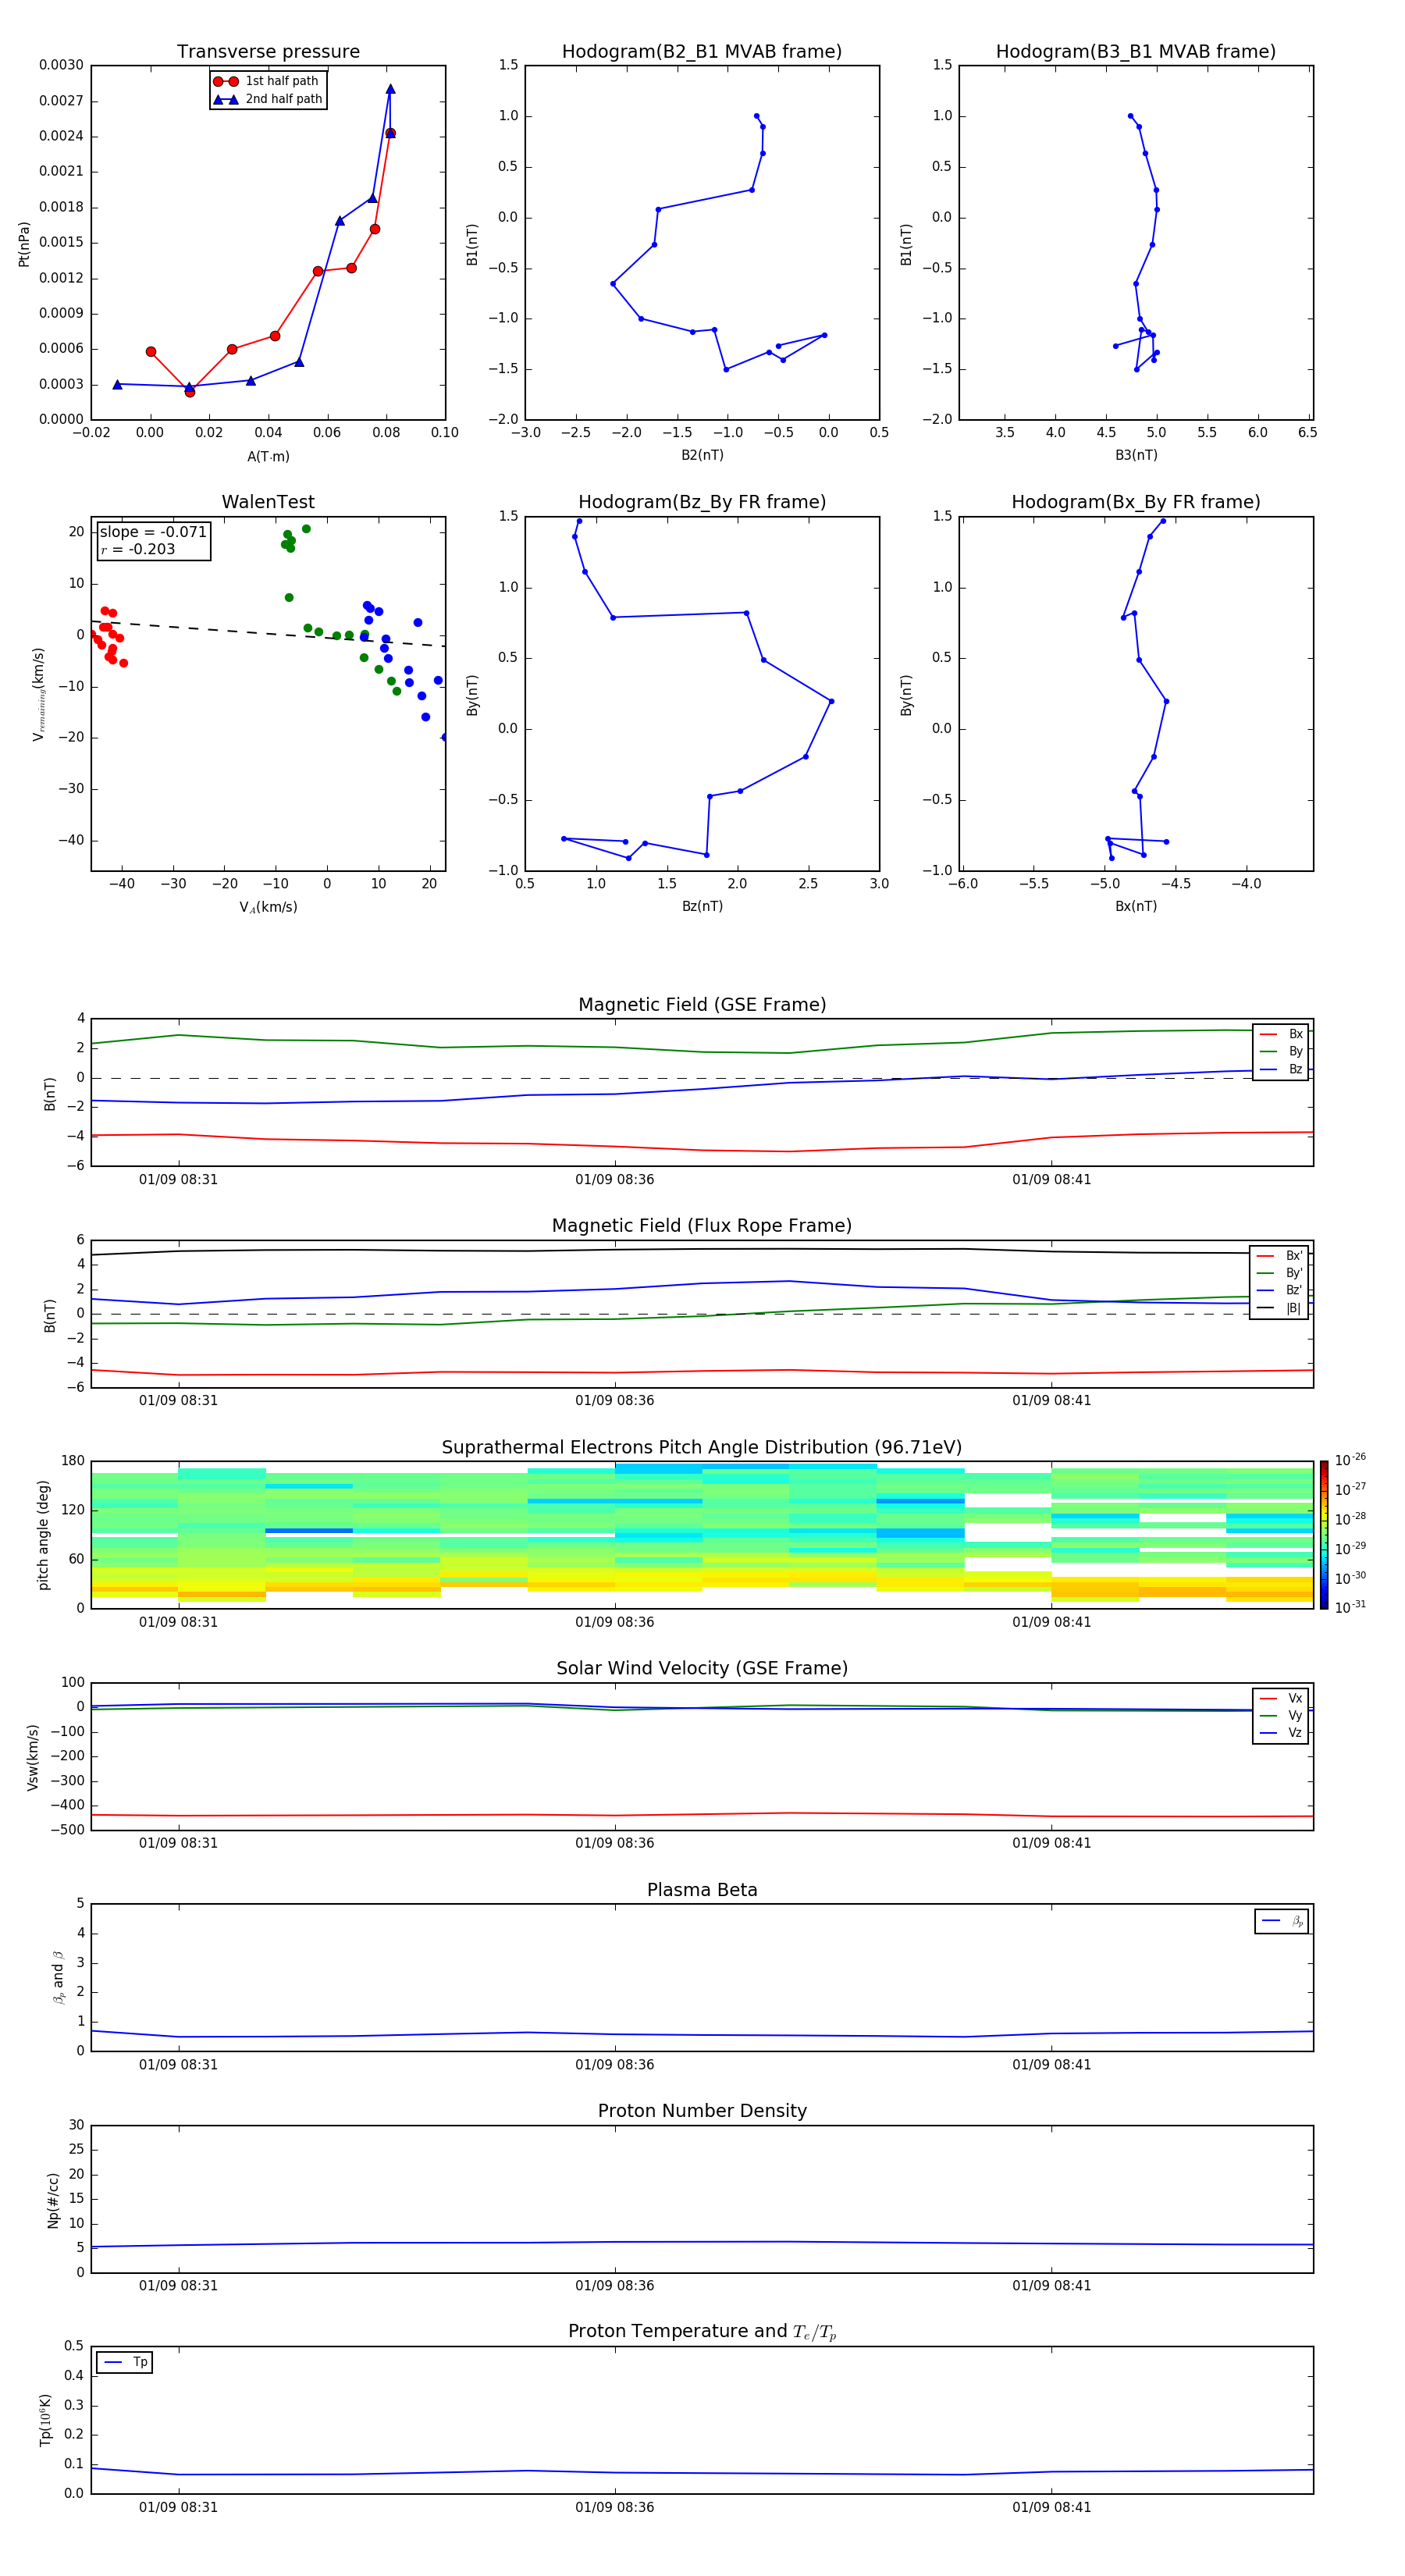Click the "A(T·m)" x-axis label
Screen dimensions: 1405x2576
pos(268,457)
